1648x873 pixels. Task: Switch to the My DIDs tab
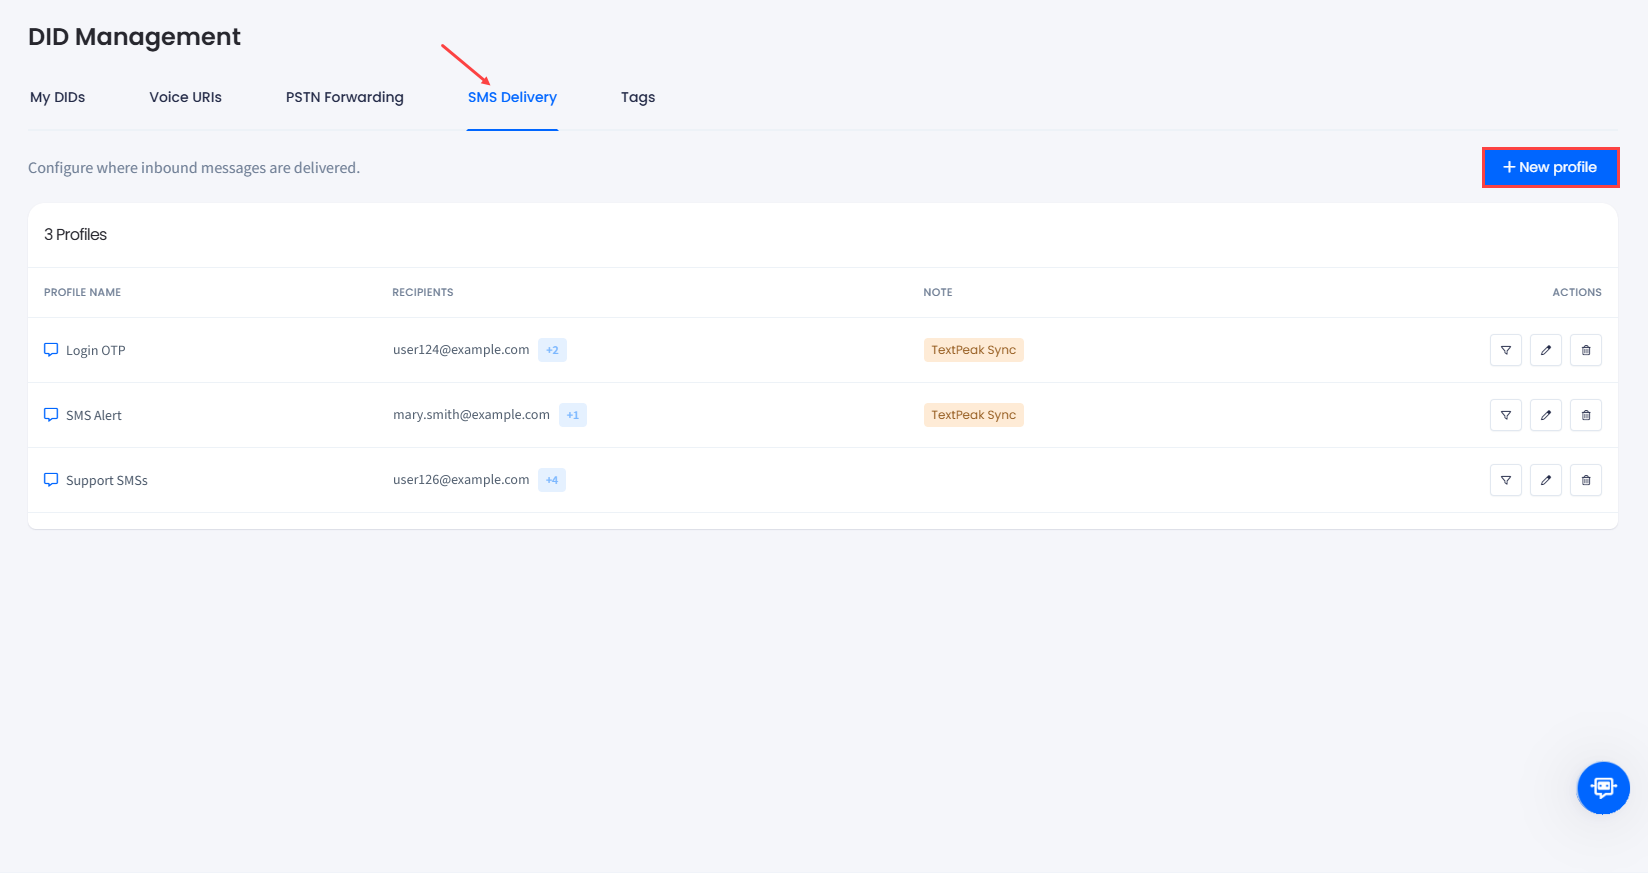pyautogui.click(x=57, y=97)
